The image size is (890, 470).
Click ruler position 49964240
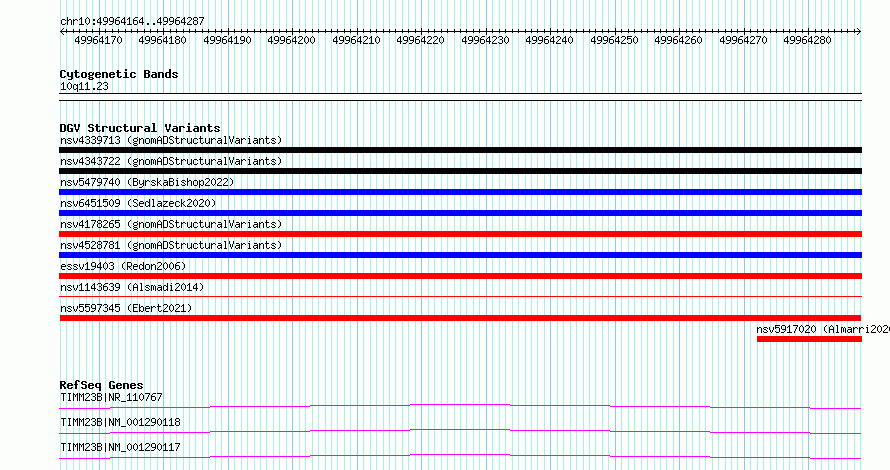[x=549, y=40]
